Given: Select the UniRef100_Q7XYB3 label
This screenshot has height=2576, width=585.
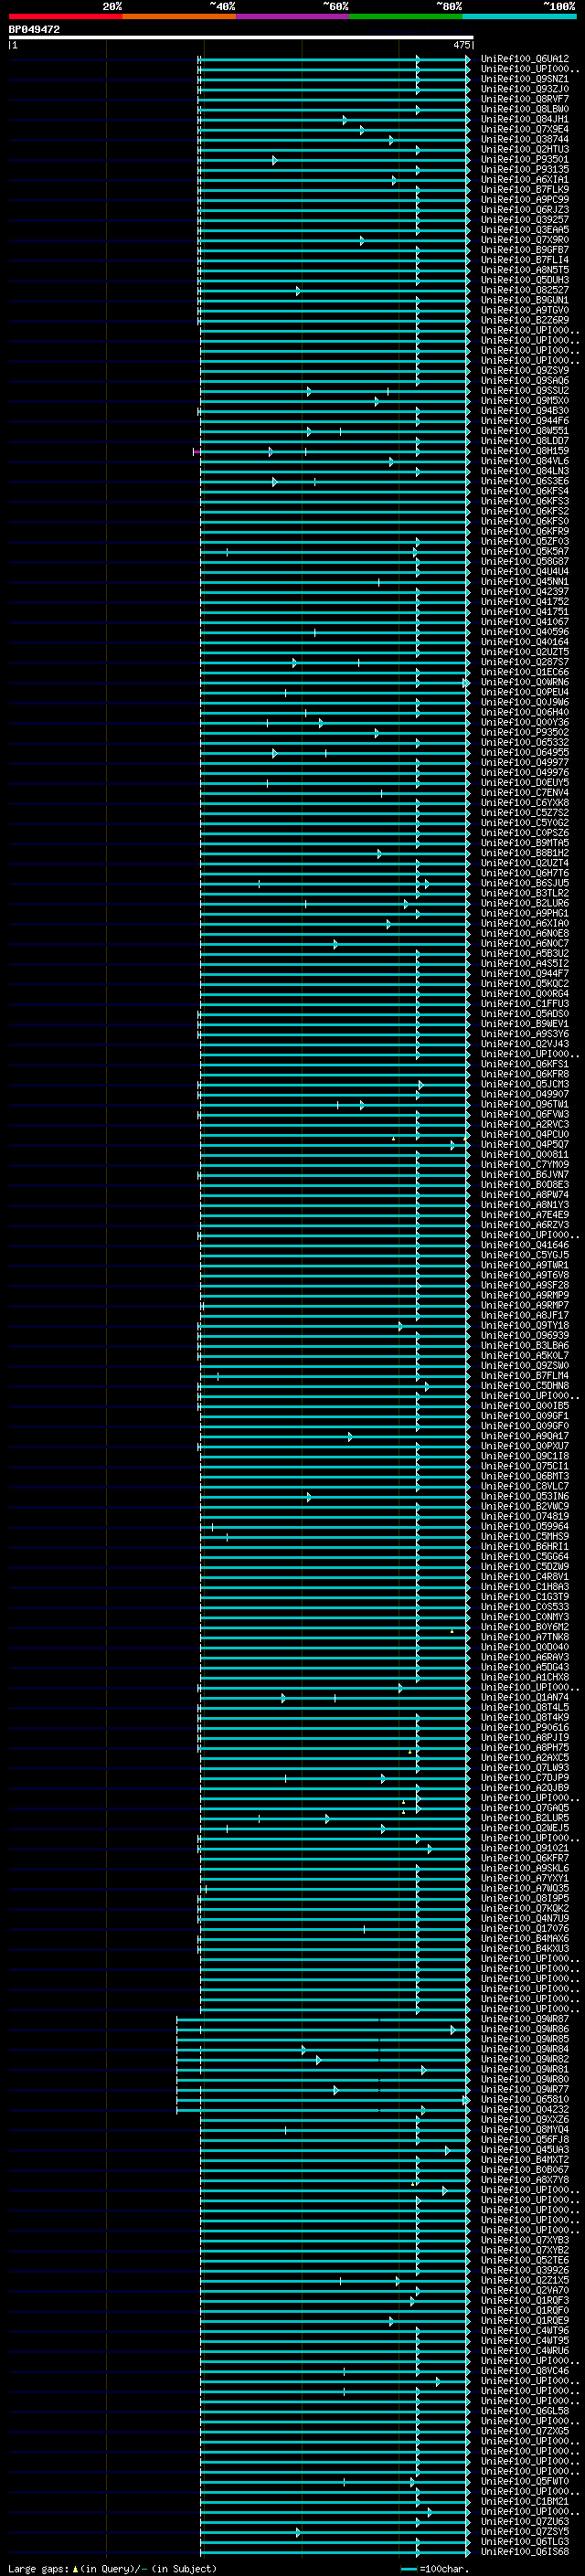Looking at the screenshot, I should point(525,2240).
